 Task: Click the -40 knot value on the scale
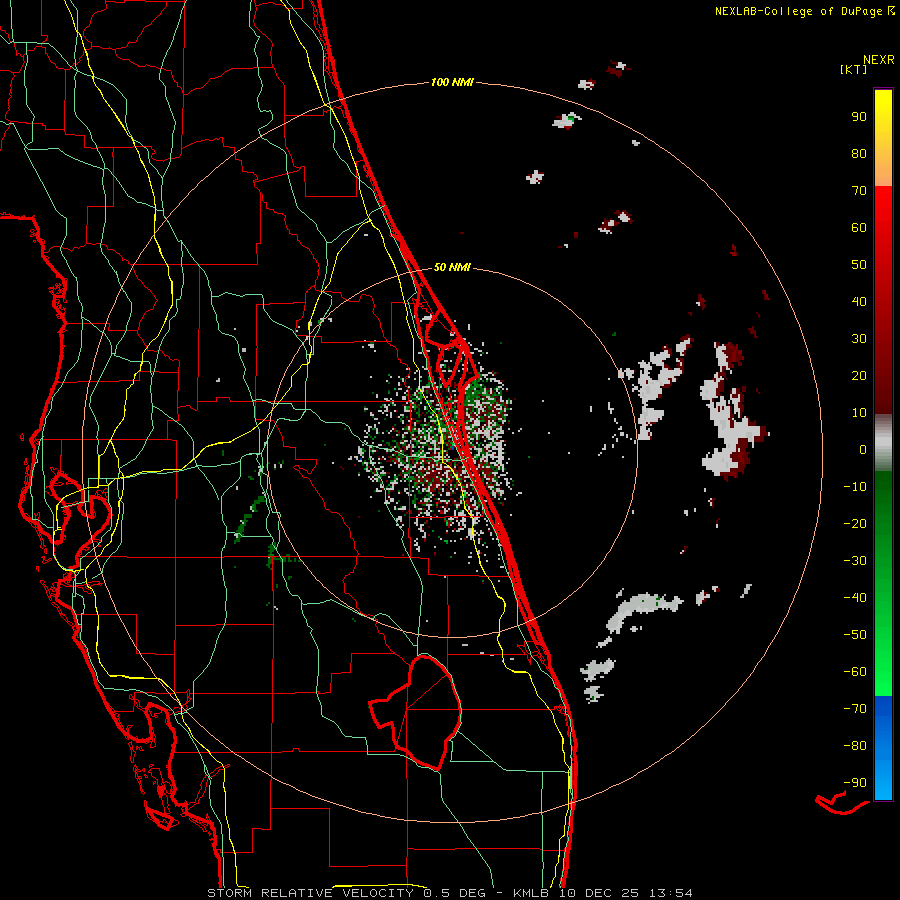coord(855,598)
